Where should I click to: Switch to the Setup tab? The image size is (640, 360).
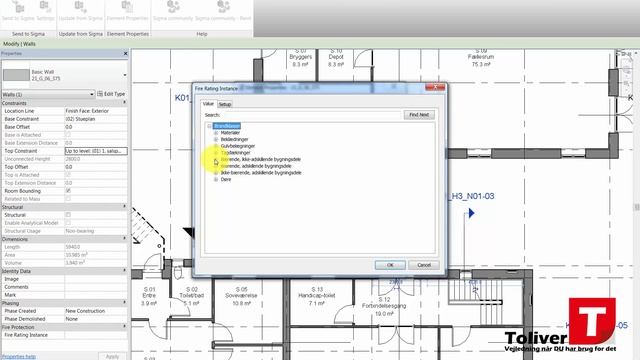225,104
